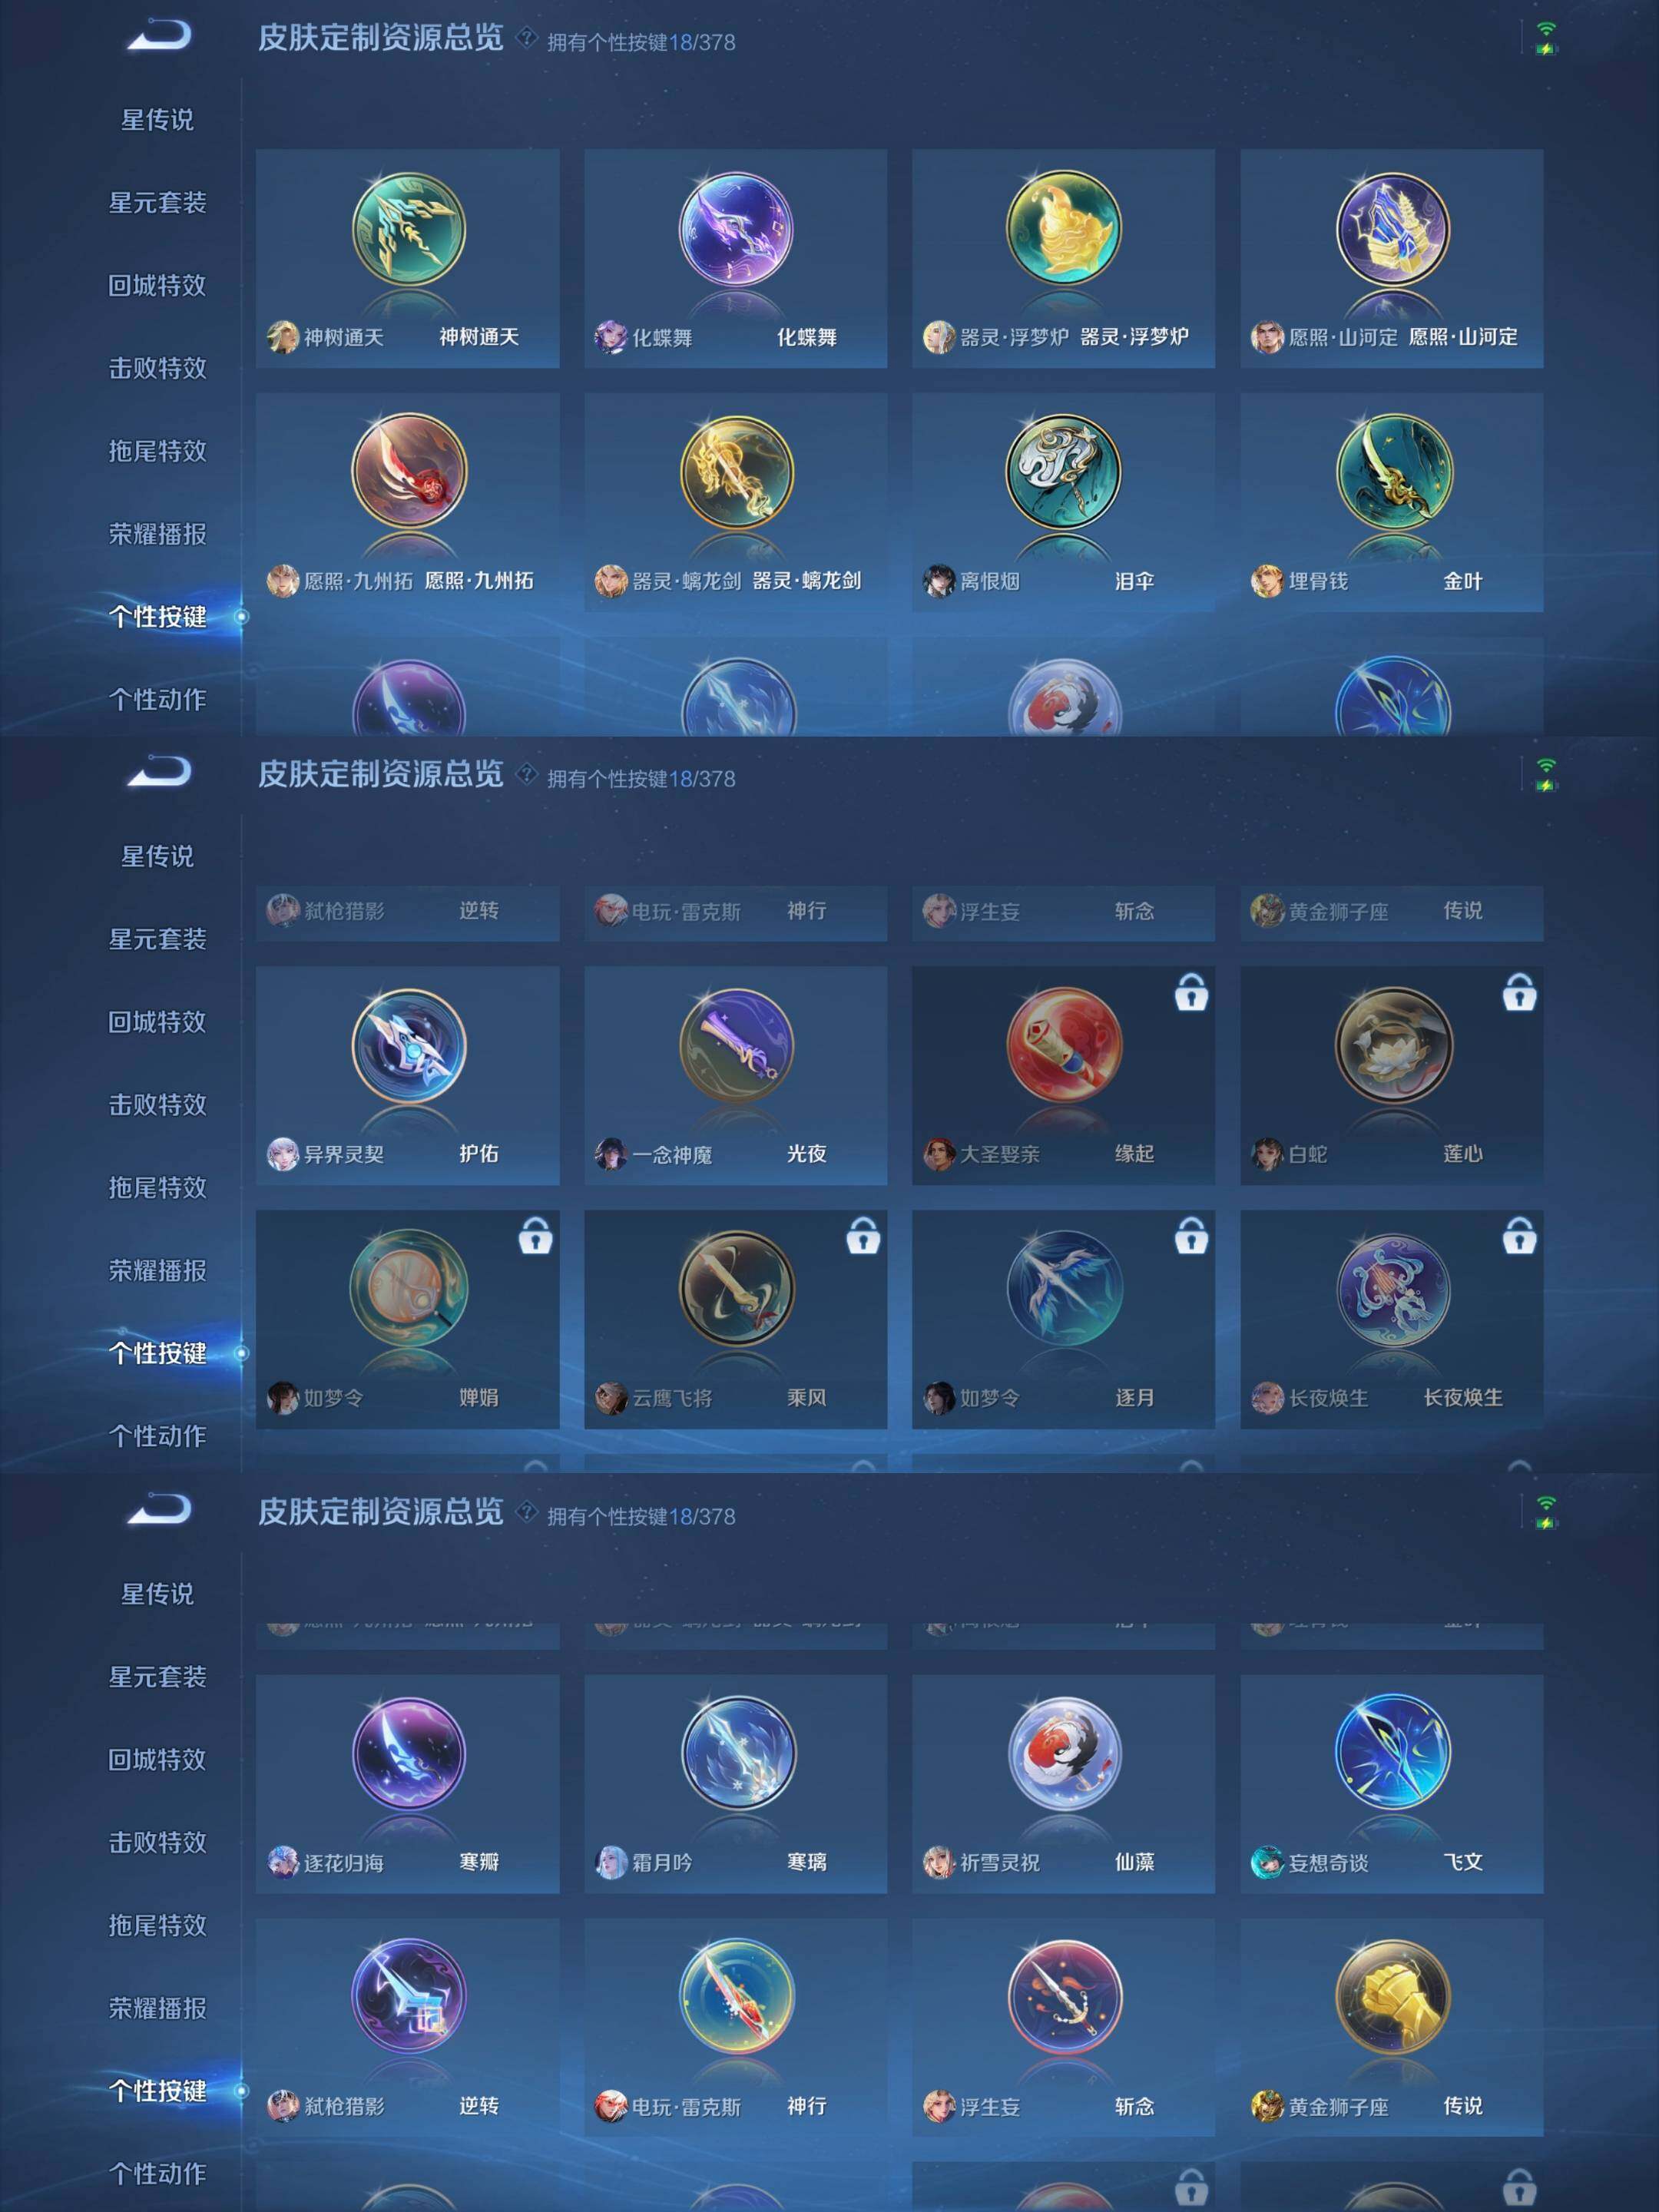Select the 神树通天 skill button skin icon

pyautogui.click(x=408, y=229)
